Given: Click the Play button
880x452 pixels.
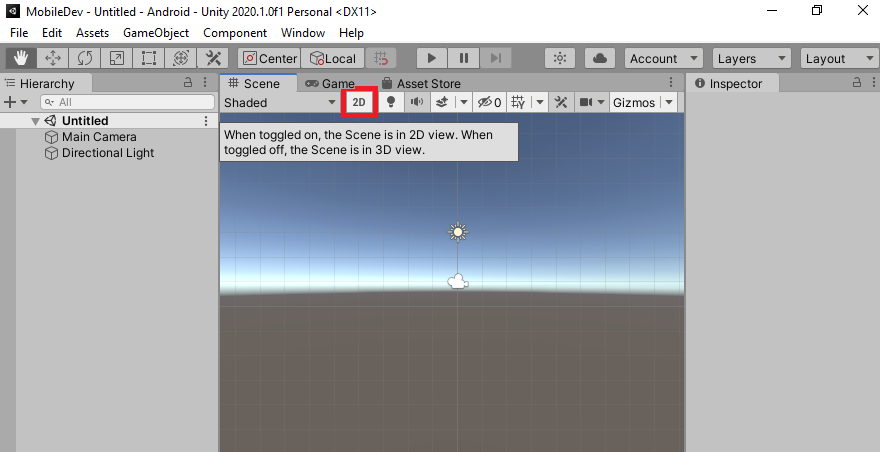Looking at the screenshot, I should (x=432, y=58).
